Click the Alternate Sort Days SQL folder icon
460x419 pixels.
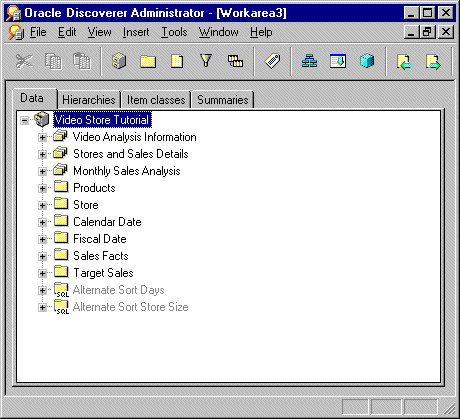coord(61,290)
